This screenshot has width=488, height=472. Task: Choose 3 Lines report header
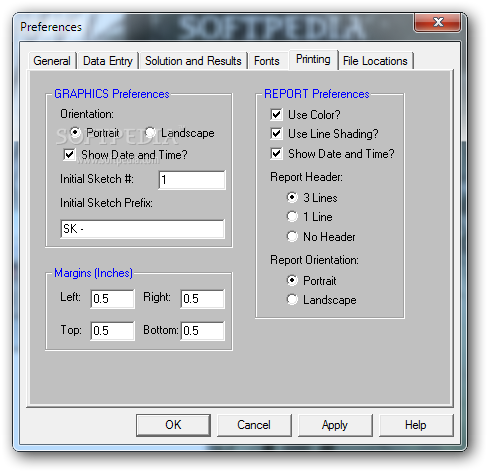[x=292, y=198]
